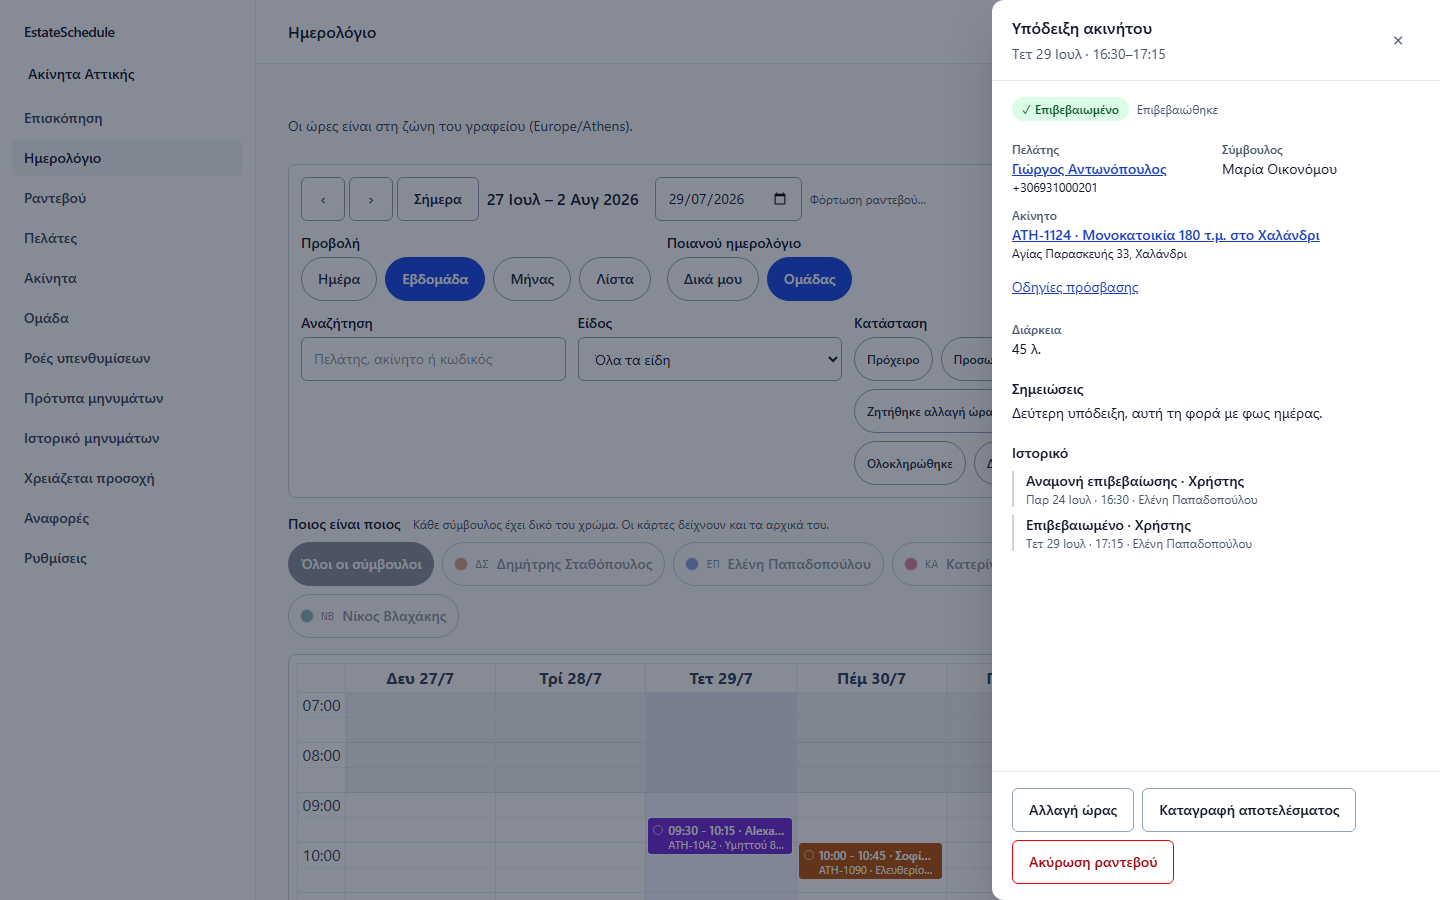Click Πέμ 30/7 column header

871,678
